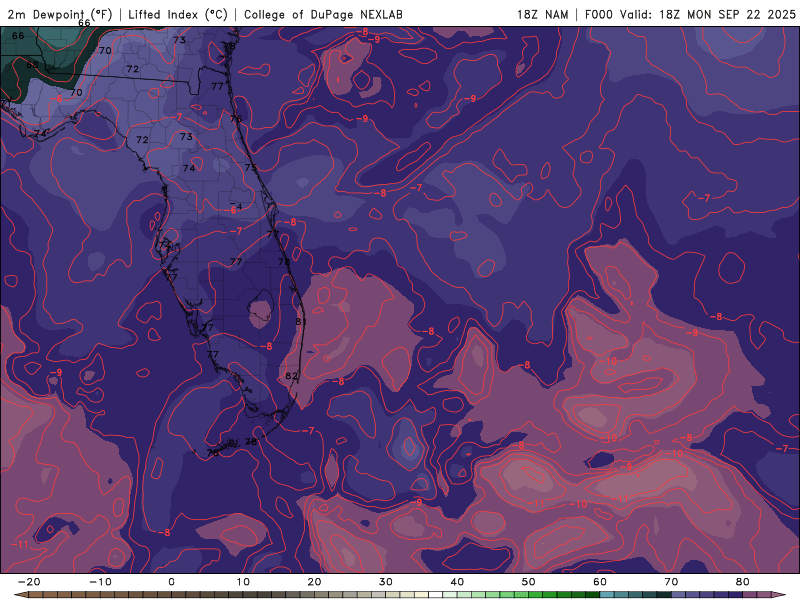Image resolution: width=800 pixels, height=600 pixels.
Task: Click the '70' color scale label below the map
Action: [x=671, y=582]
